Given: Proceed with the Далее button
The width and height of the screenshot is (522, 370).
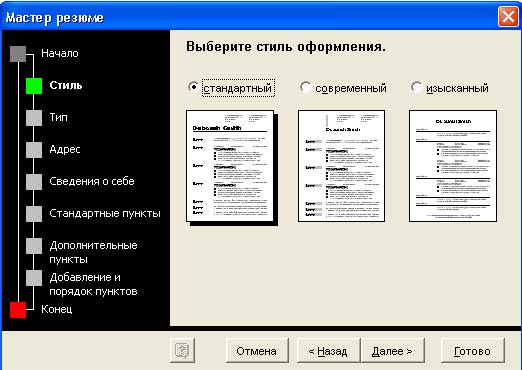Looking at the screenshot, I should point(392,351).
